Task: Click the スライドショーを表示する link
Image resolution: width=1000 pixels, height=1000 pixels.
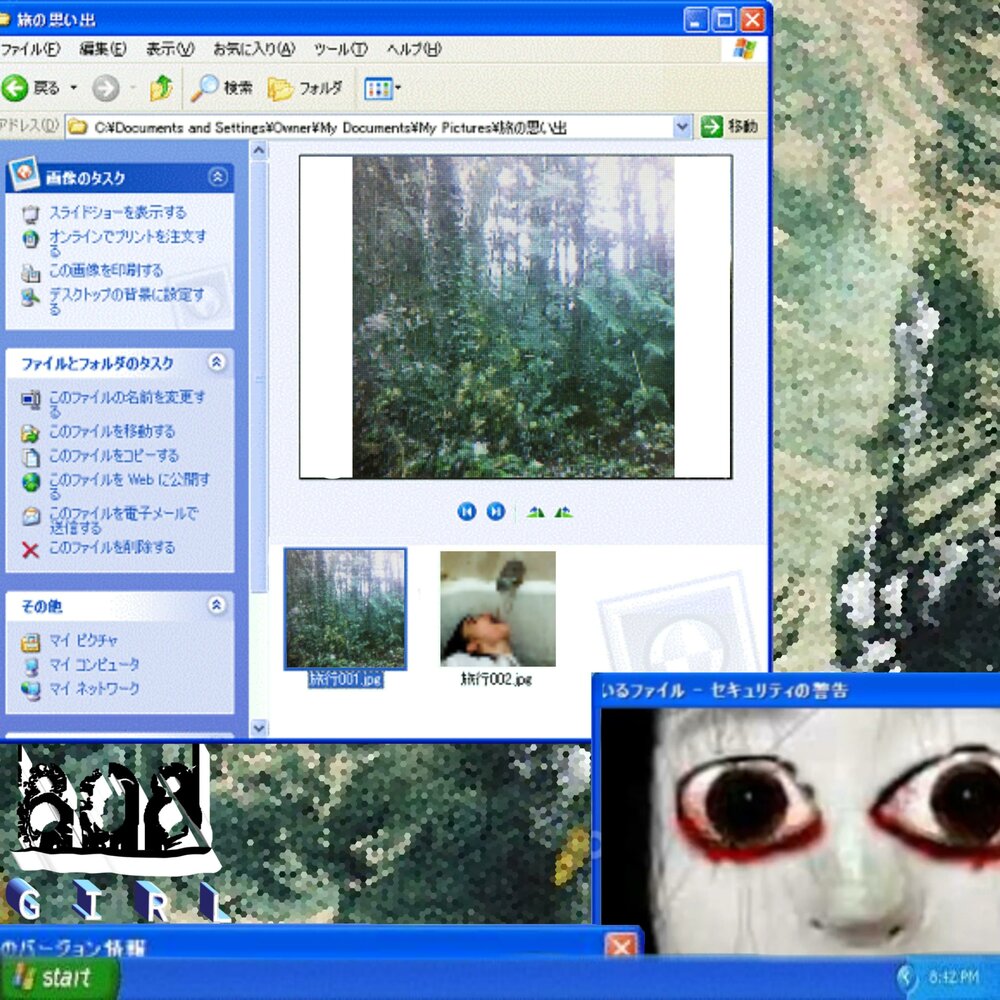Action: pyautogui.click(x=117, y=212)
